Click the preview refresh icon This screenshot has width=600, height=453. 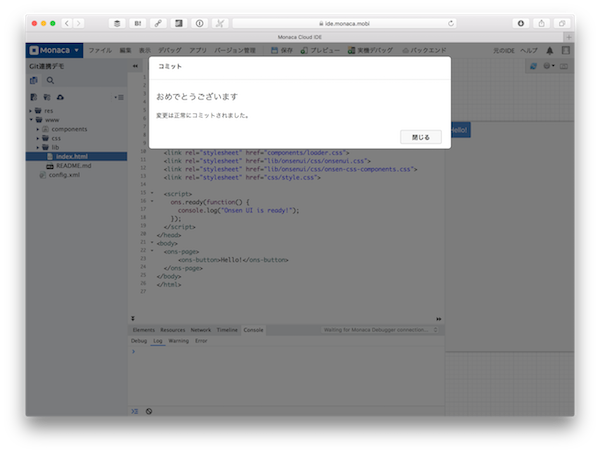pos(533,66)
